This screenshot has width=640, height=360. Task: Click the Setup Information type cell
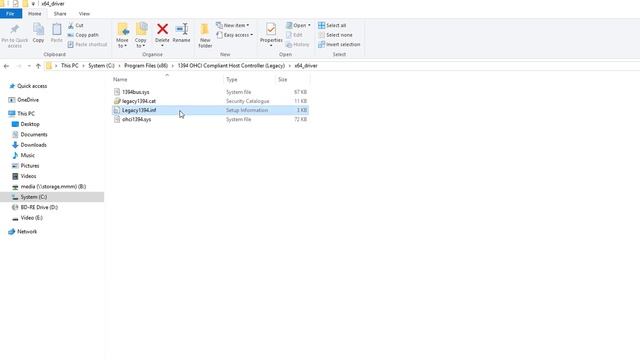(247, 110)
